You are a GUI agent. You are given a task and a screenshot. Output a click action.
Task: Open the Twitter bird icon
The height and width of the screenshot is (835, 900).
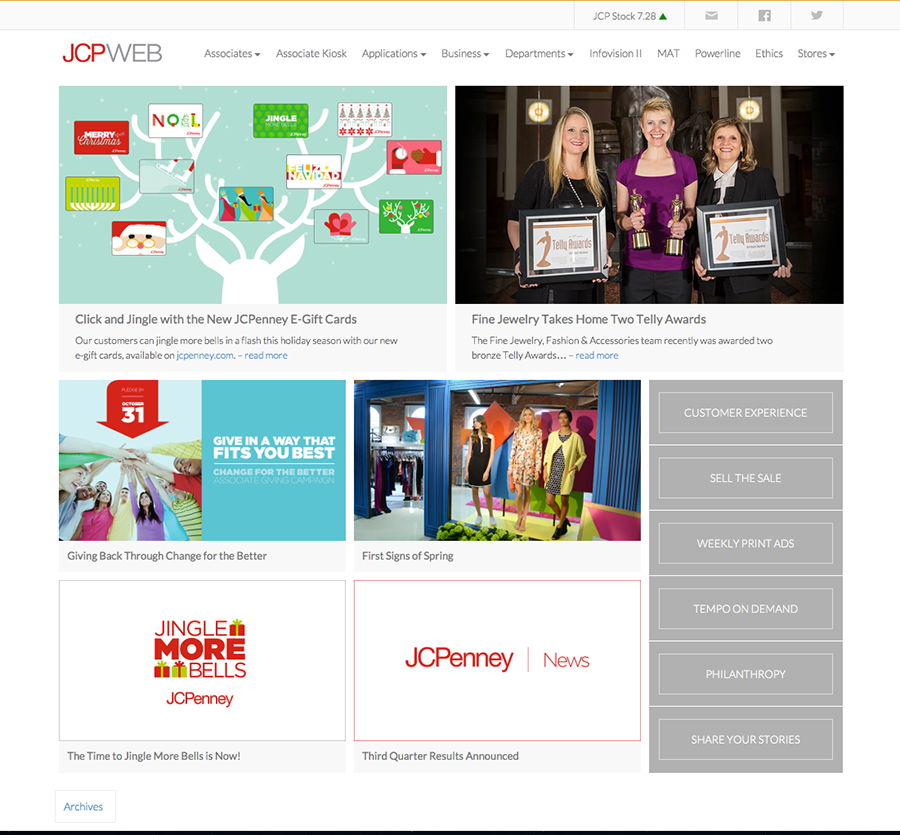tap(816, 15)
